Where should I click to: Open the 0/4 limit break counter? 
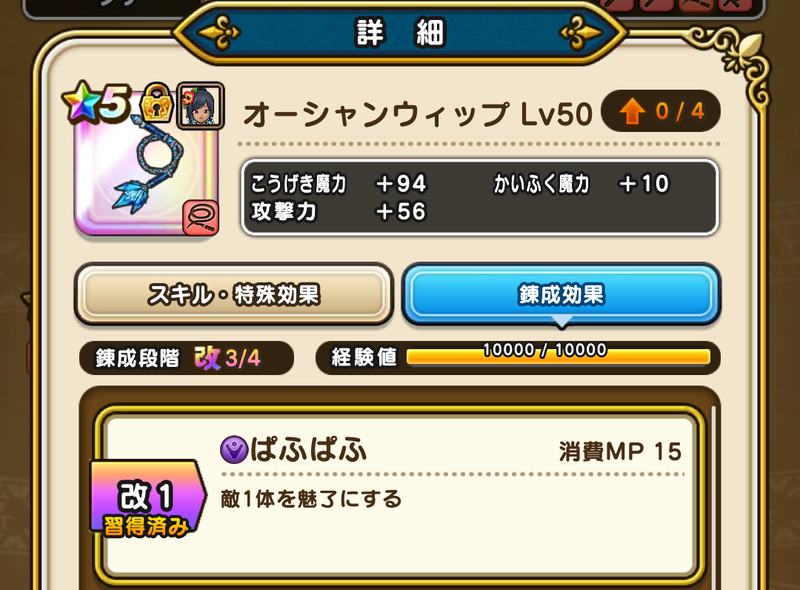[x=661, y=111]
